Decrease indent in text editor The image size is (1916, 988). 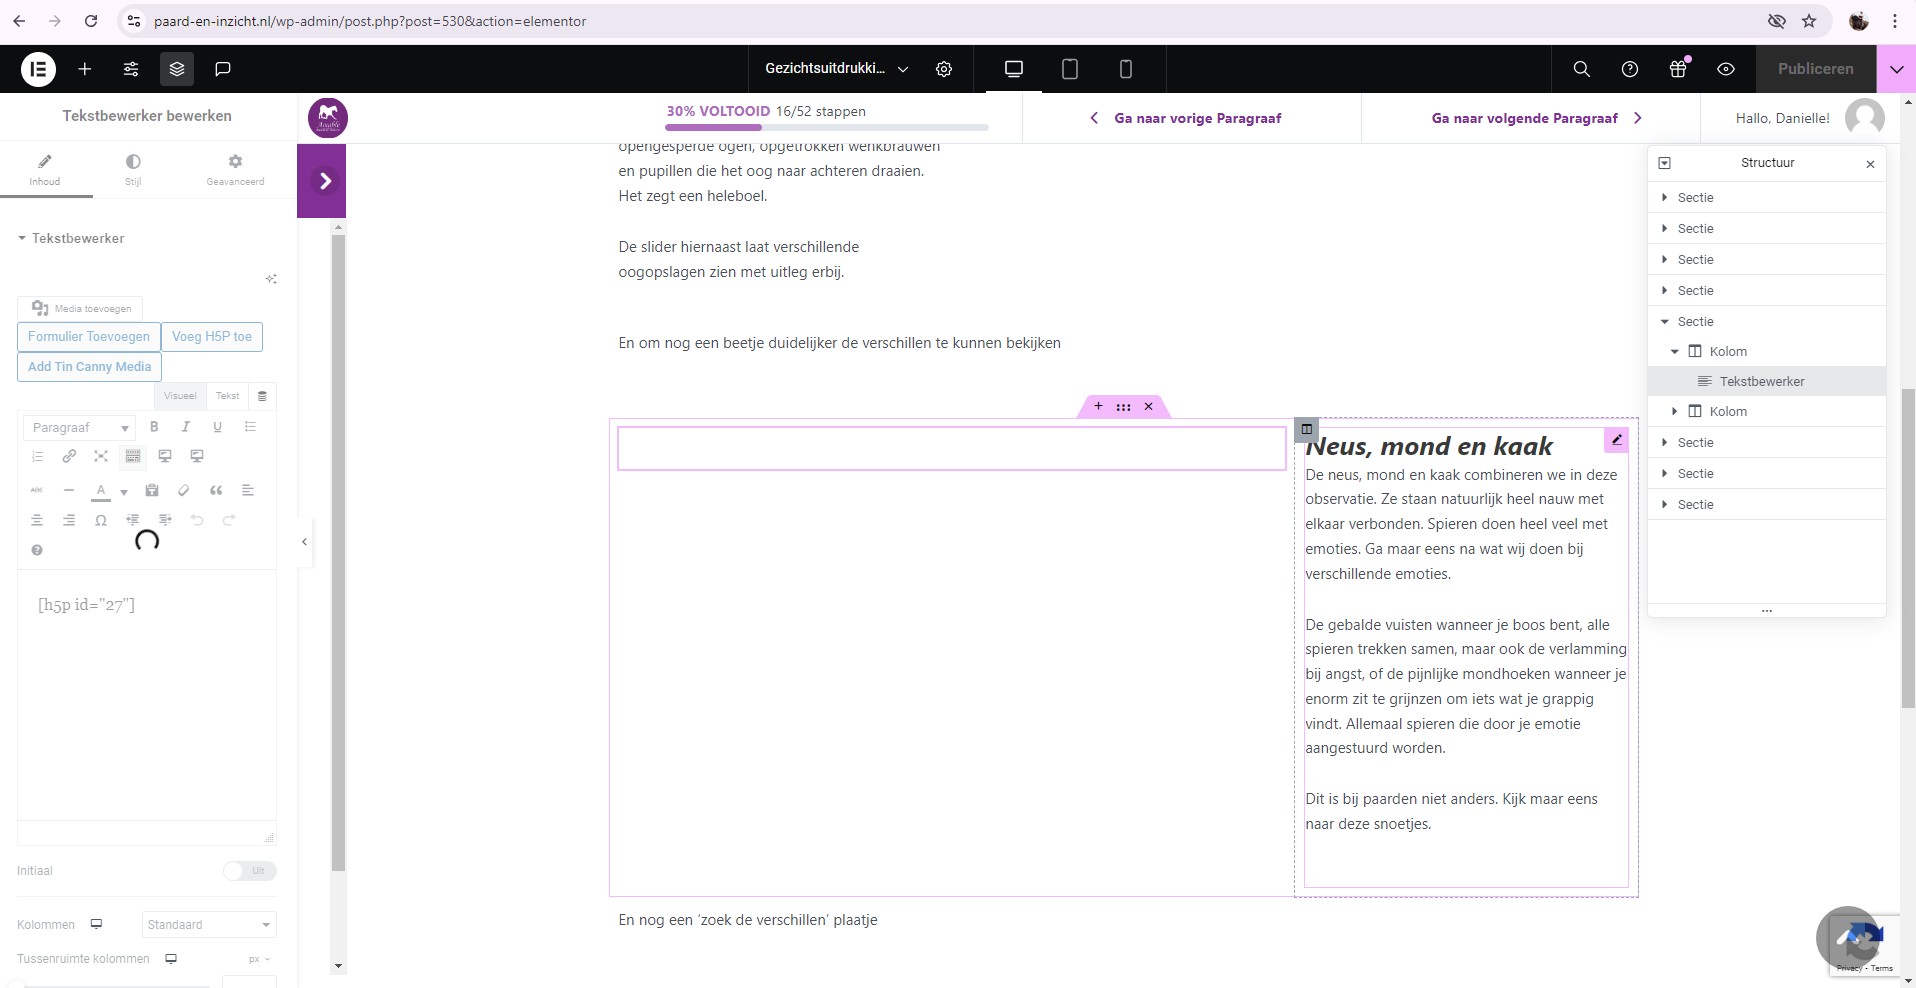133,520
